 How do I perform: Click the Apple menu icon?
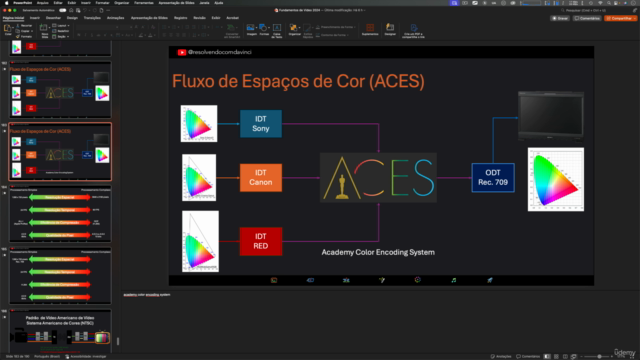(x=7, y=3)
